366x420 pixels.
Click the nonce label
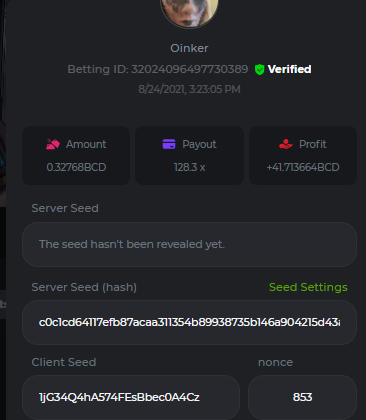[275, 362]
